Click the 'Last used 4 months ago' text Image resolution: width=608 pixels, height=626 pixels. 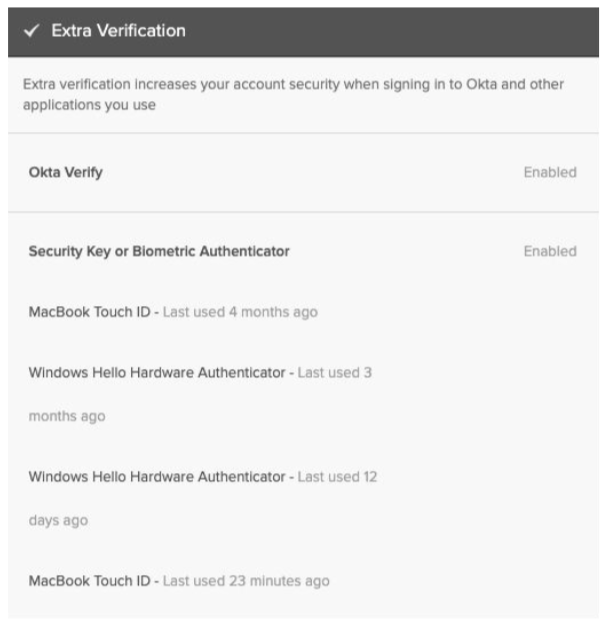click(240, 312)
